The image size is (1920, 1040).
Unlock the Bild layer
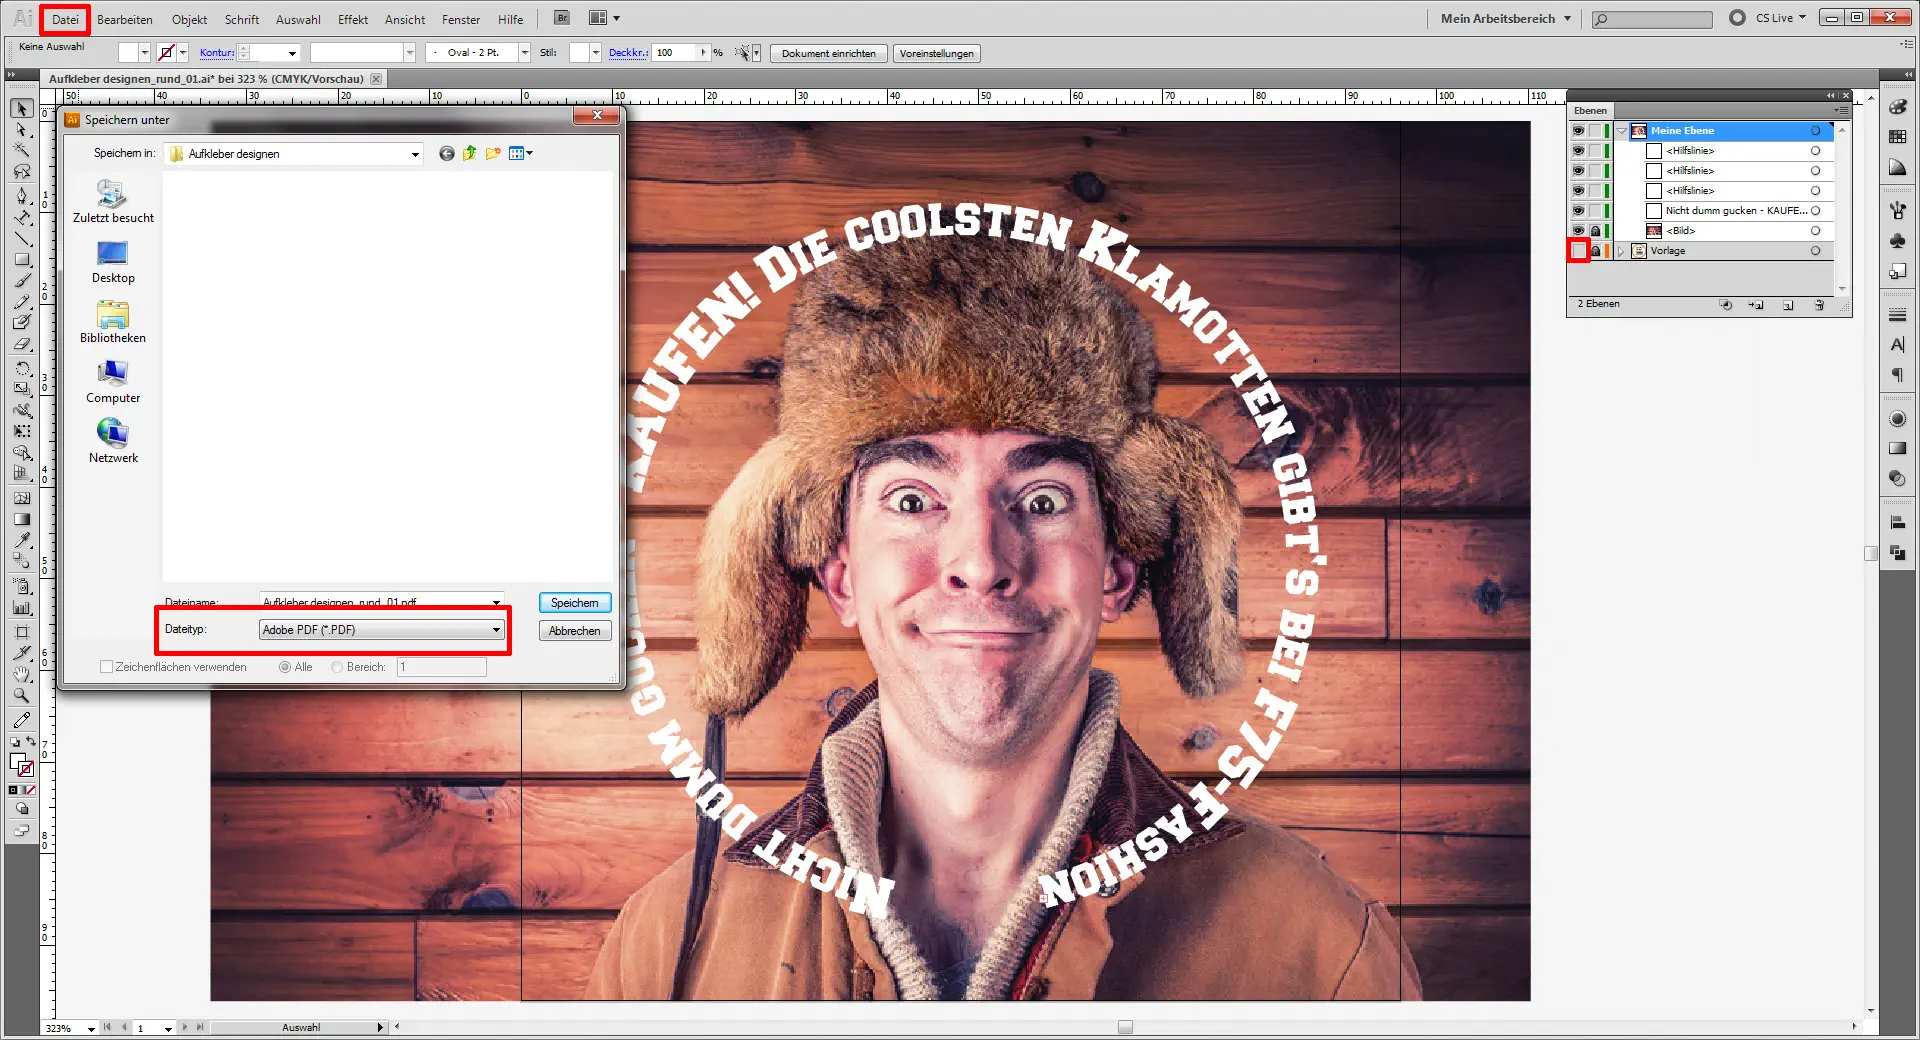(x=1595, y=231)
